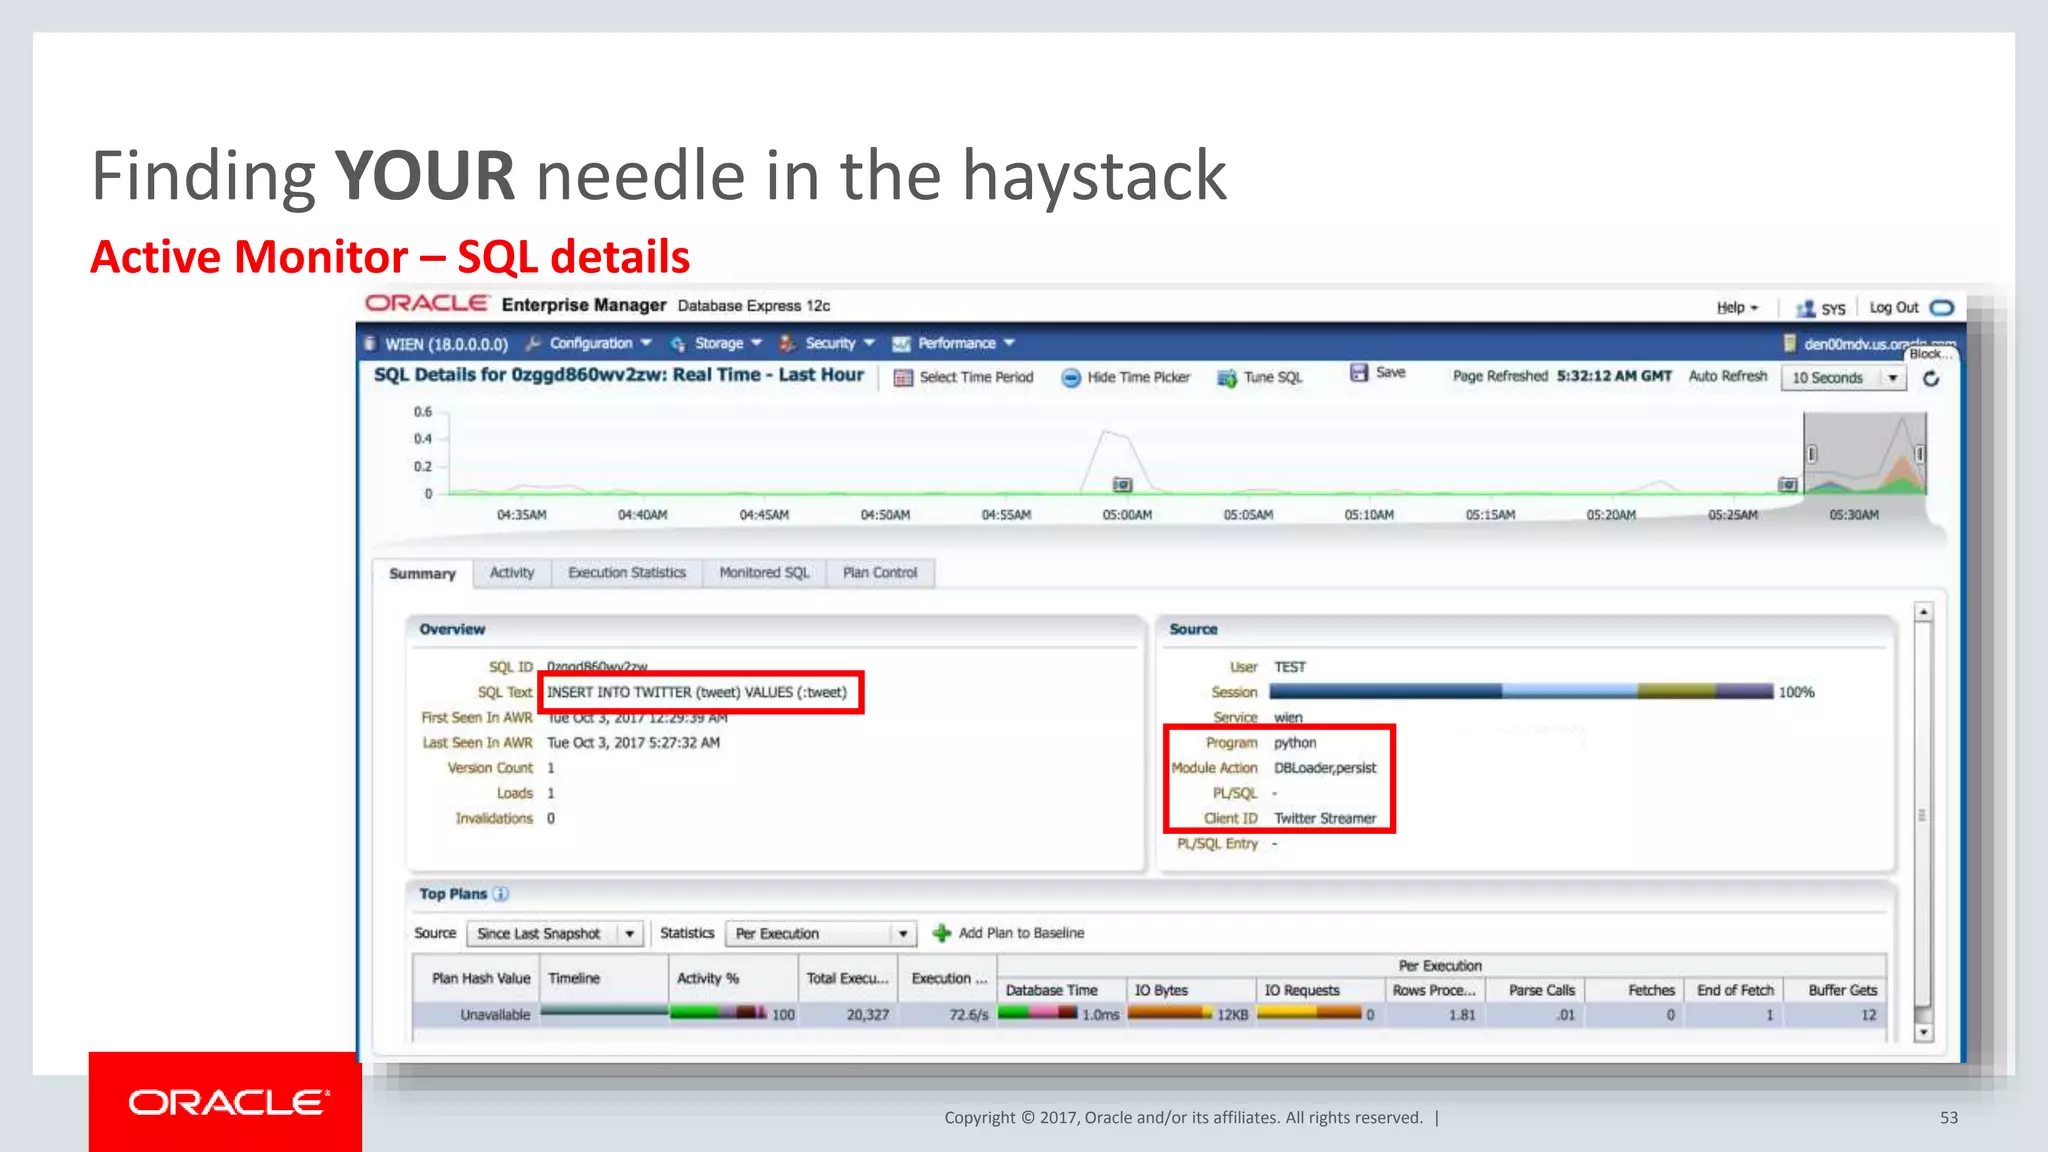The height and width of the screenshot is (1152, 2048).
Task: Open the Performance menu
Action: click(966, 343)
